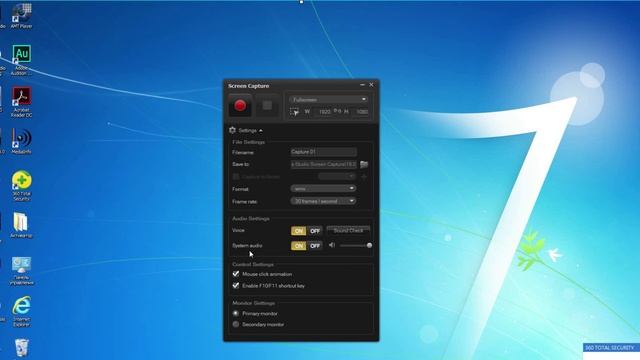The width and height of the screenshot is (640, 360).
Task: Close the Screen Capture window
Action: pyautogui.click(x=371, y=85)
